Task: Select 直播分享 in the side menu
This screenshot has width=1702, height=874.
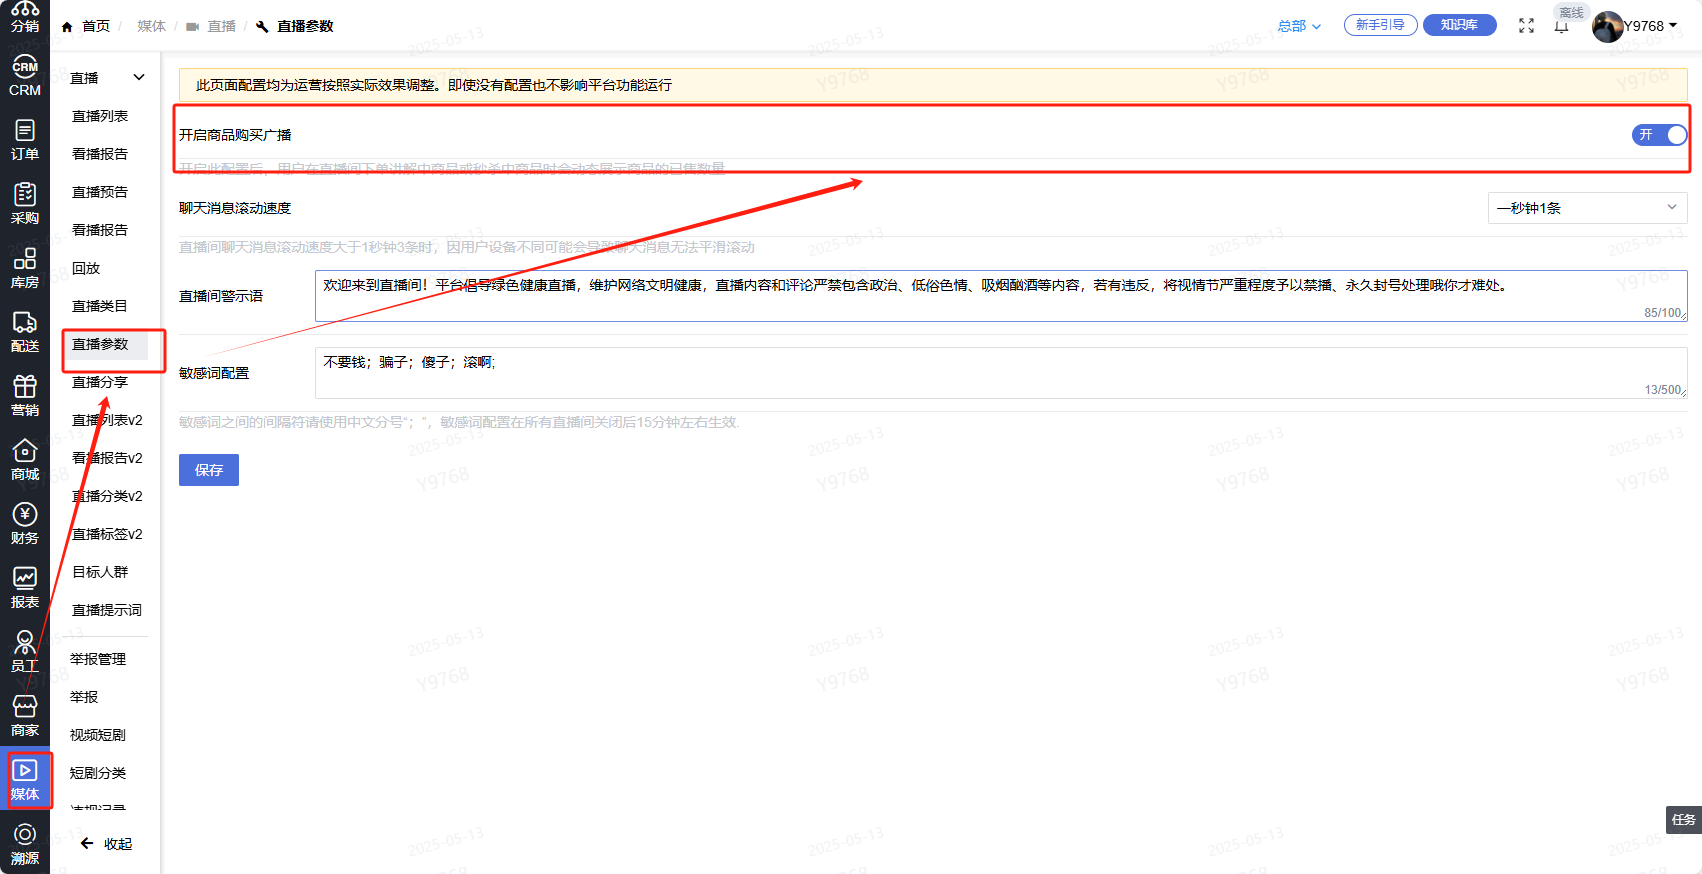Action: (100, 382)
